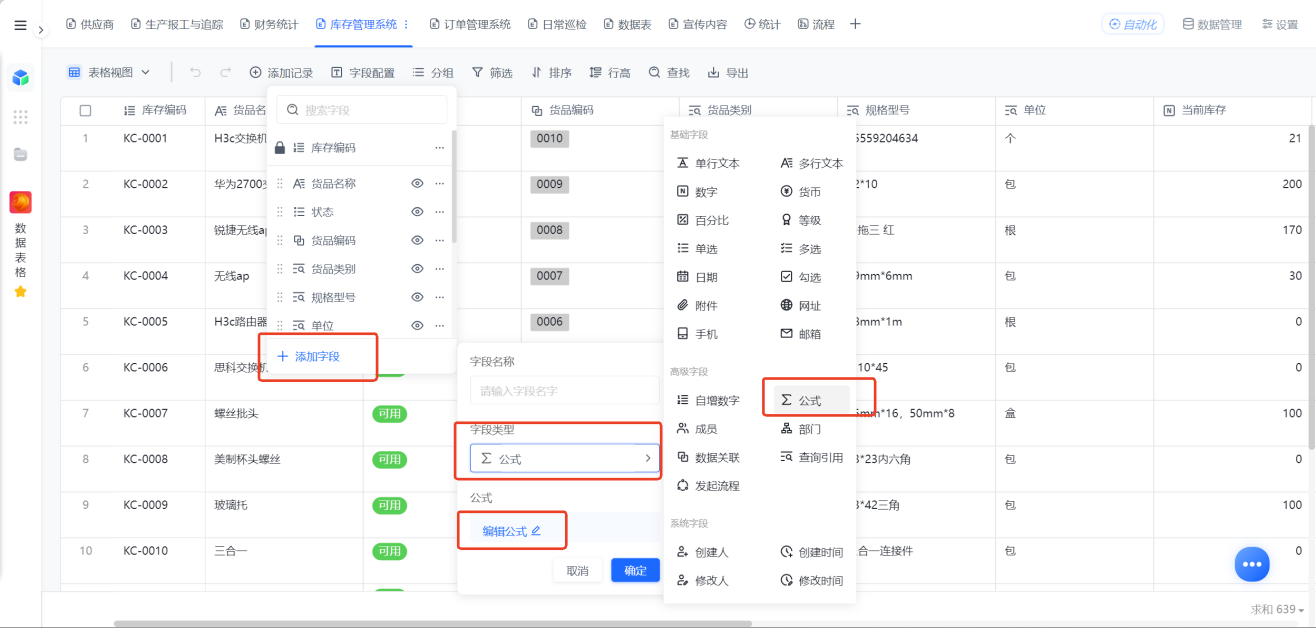Viewport: 1316px width, 628px height.
Task: Toggle visibility eye for 货品类别 field
Action: tap(417, 269)
